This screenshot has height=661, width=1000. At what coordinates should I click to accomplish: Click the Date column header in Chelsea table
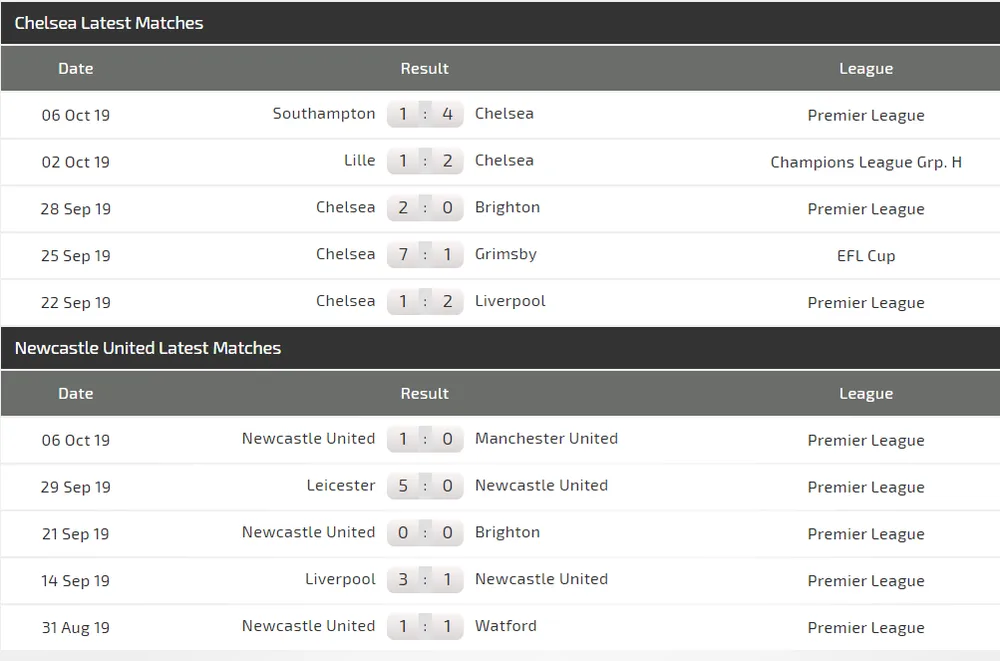[x=76, y=69]
